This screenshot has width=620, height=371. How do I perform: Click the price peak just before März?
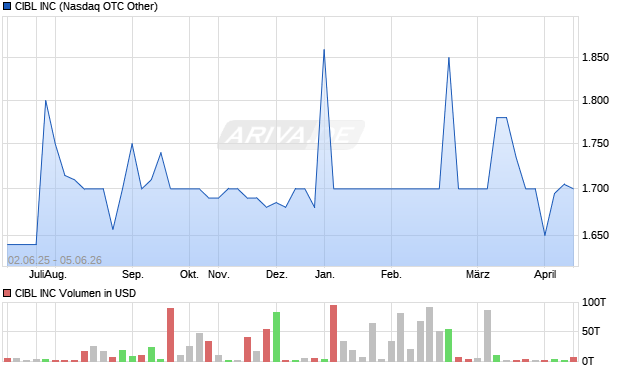pyautogui.click(x=449, y=58)
